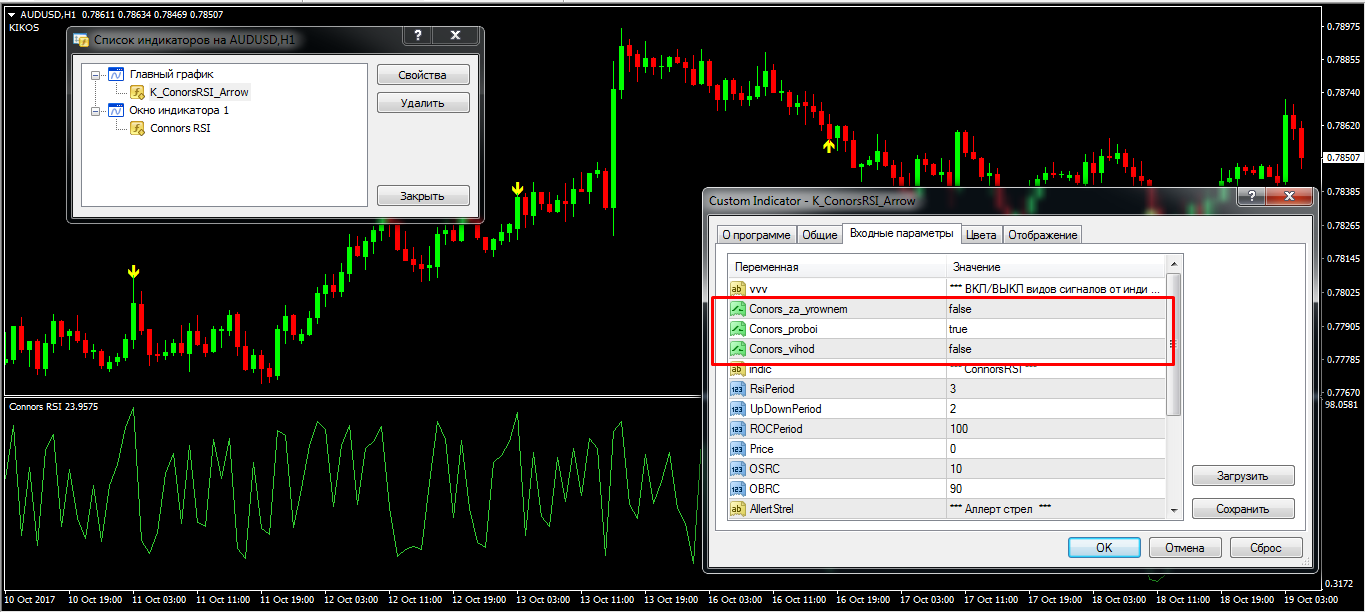Switch to the Цвета tab
1365x613 pixels.
pyautogui.click(x=980, y=235)
